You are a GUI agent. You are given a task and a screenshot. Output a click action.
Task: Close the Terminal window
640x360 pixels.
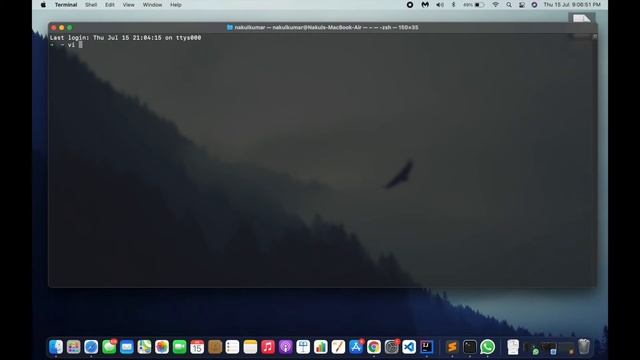click(x=53, y=28)
